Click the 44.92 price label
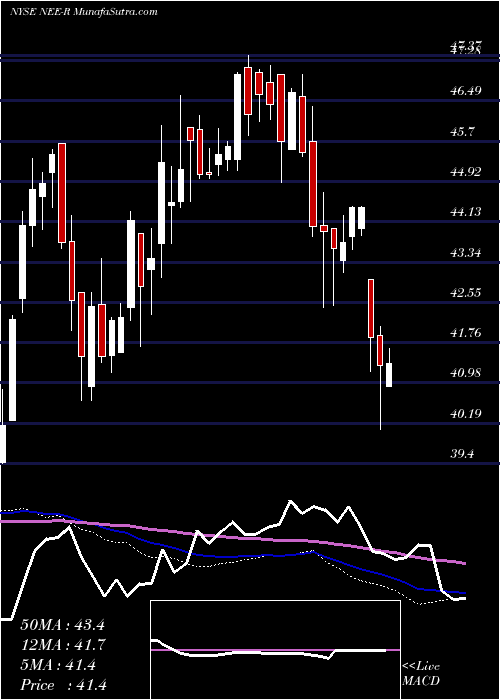Viewport: 500px width, 700px height. [x=466, y=172]
